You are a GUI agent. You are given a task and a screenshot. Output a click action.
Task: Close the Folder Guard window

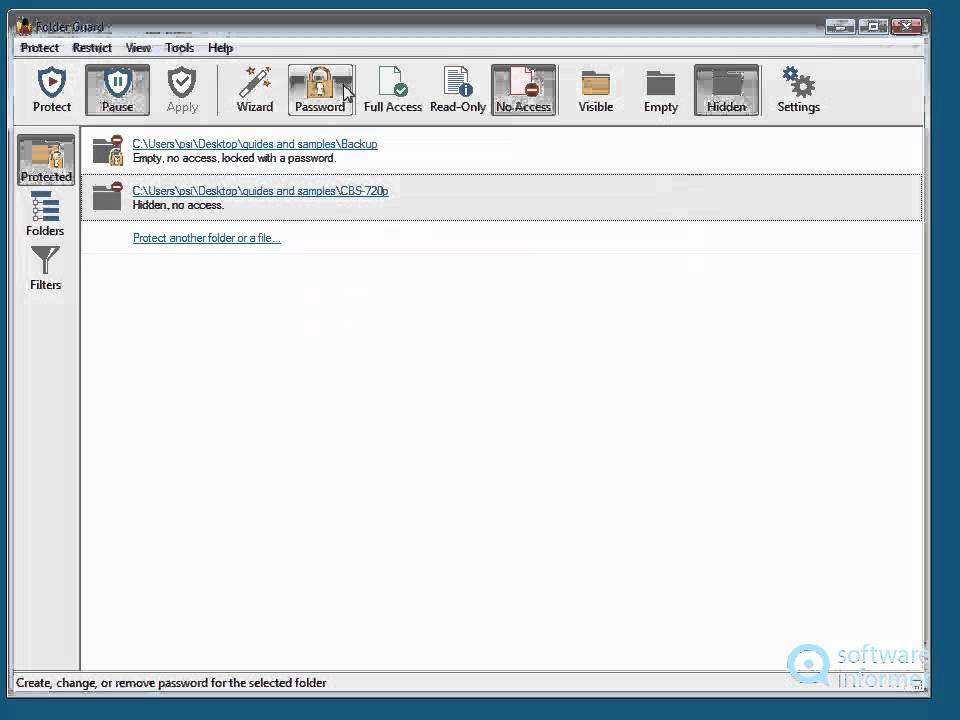(906, 26)
